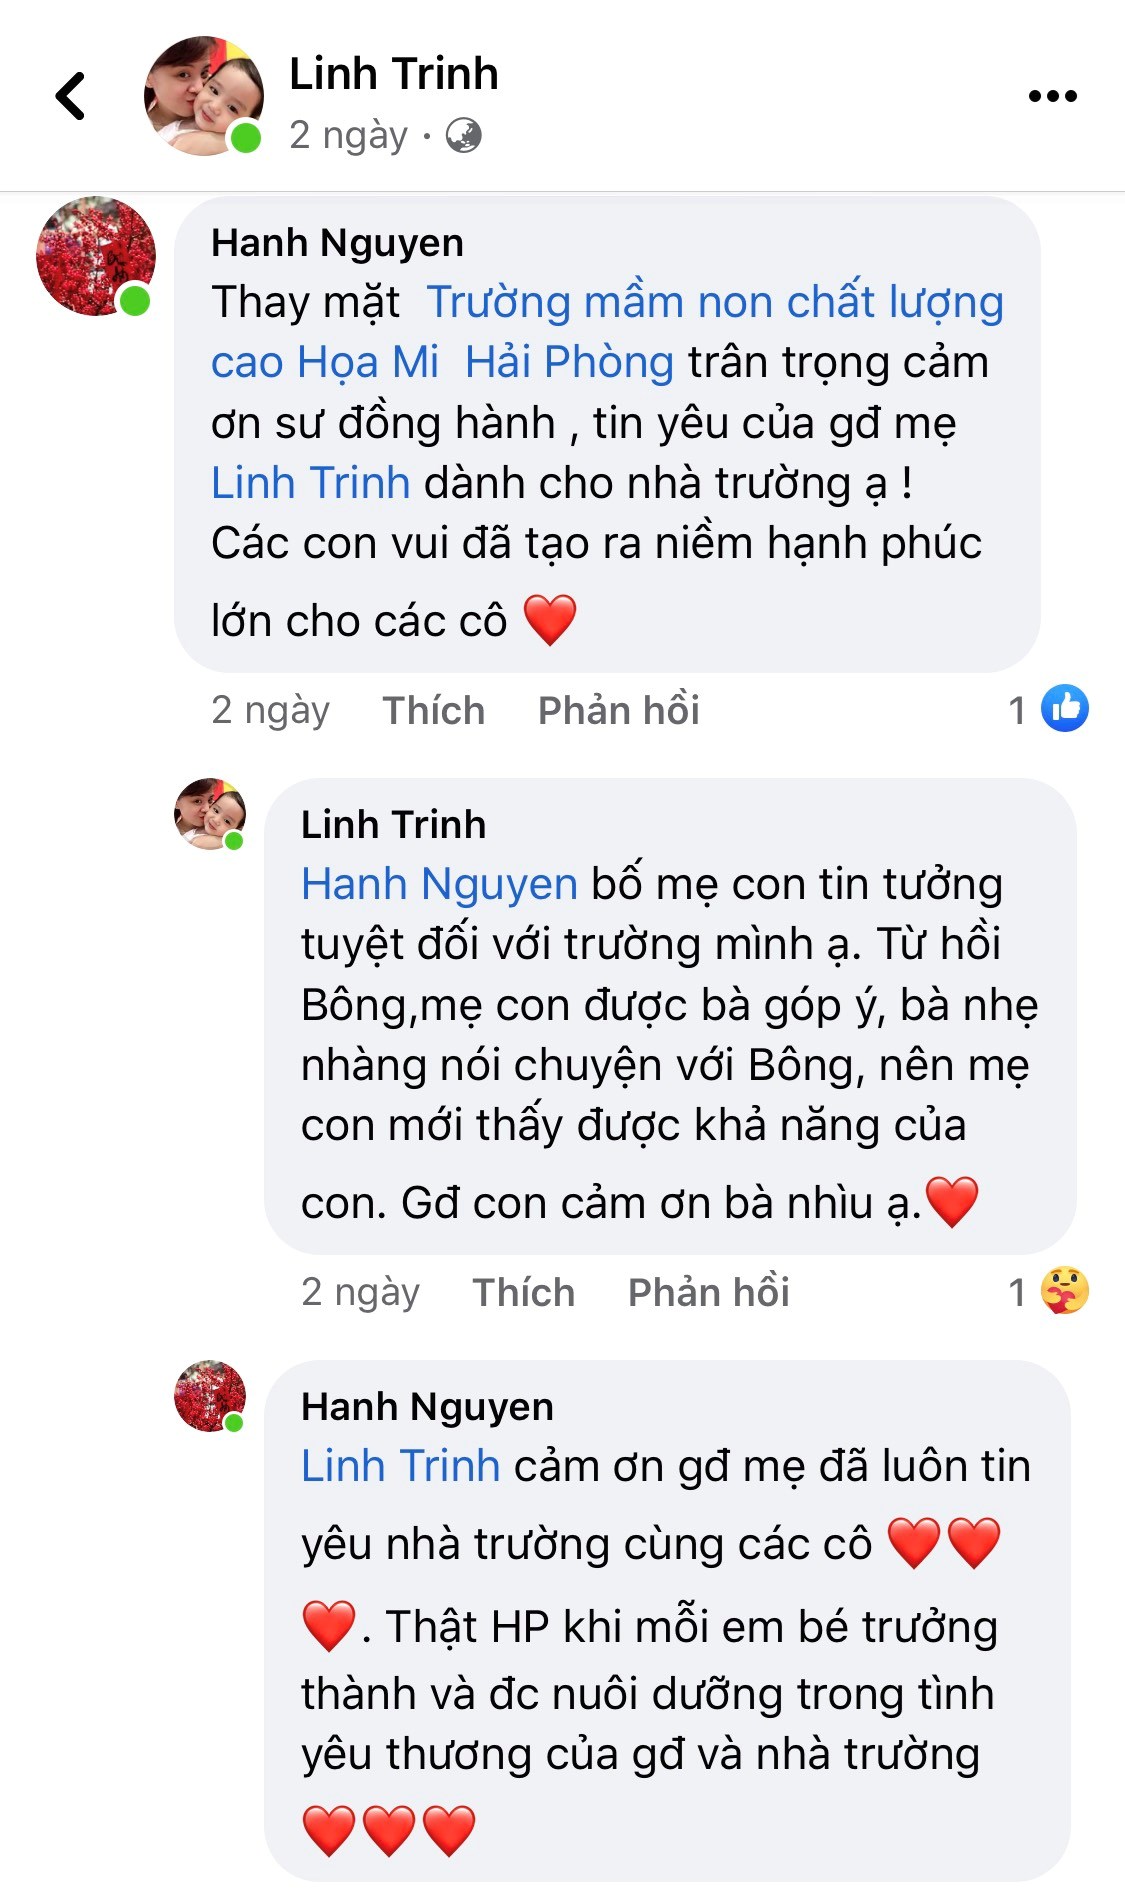Tap the Linh Trinh post author name

tap(393, 74)
